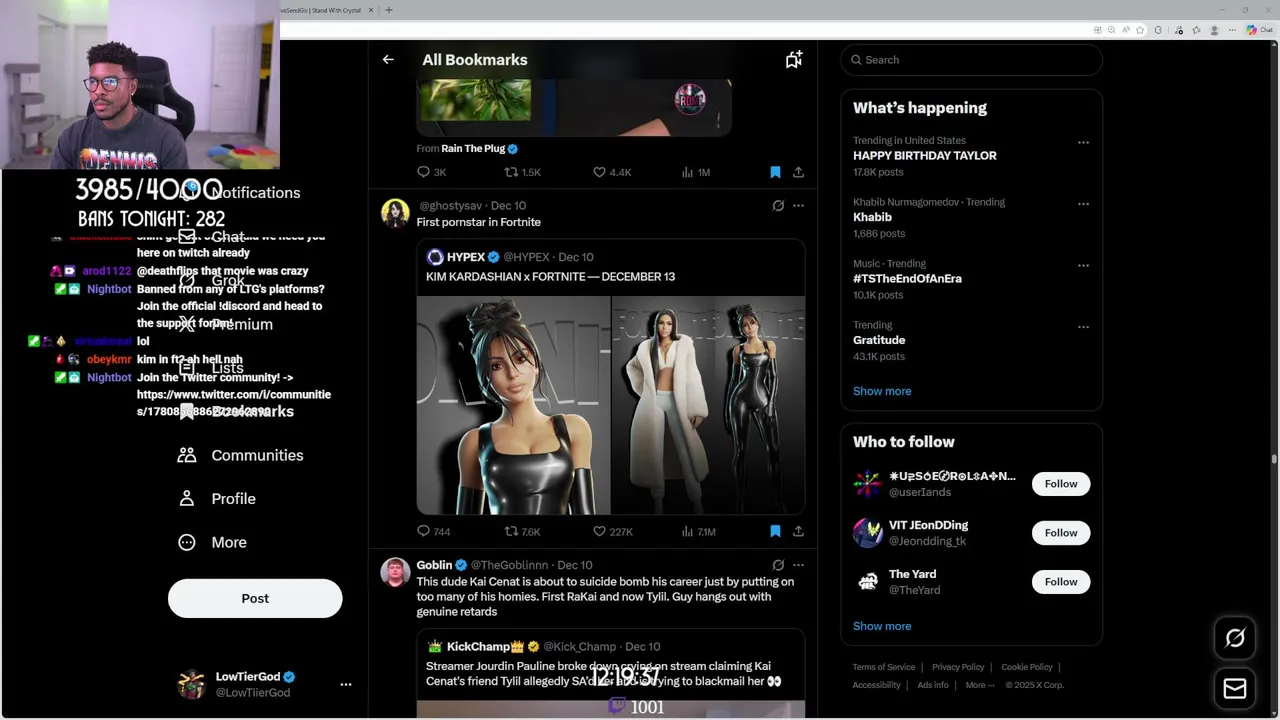The width and height of the screenshot is (1280, 720).
Task: Open the KickChamp quoted post header
Action: click(543, 646)
